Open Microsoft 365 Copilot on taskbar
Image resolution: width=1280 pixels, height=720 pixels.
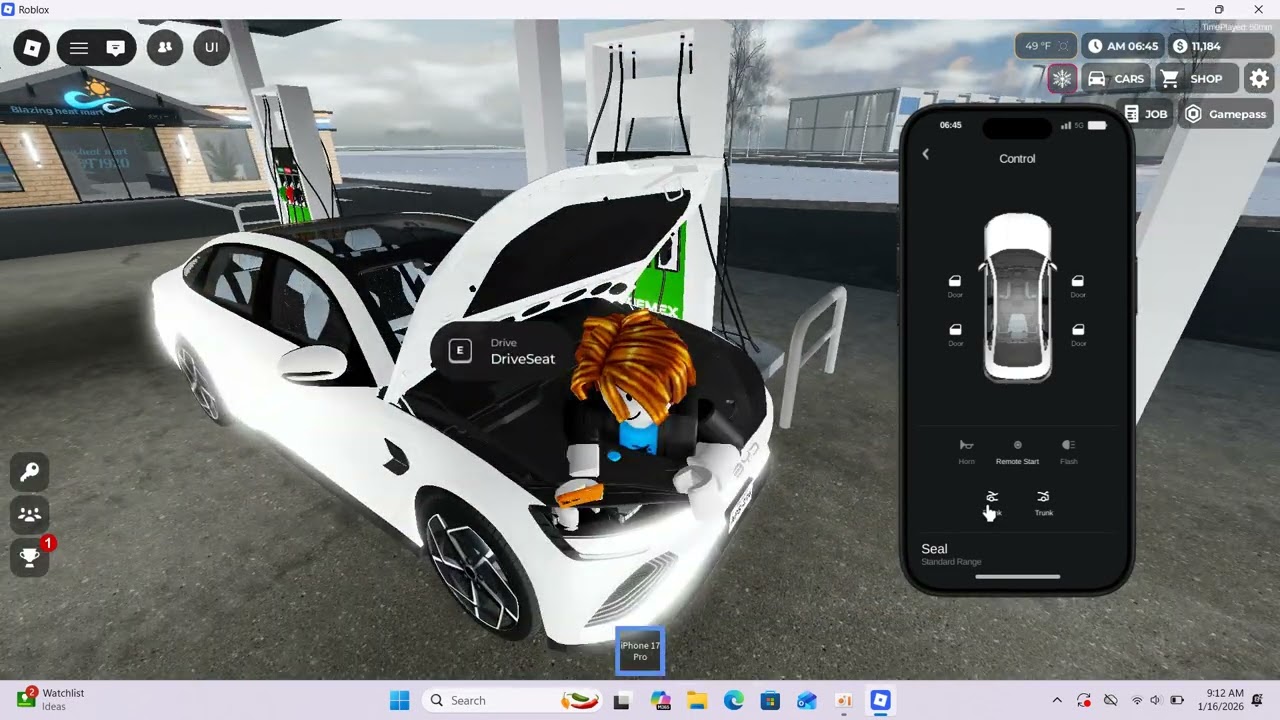(660, 700)
